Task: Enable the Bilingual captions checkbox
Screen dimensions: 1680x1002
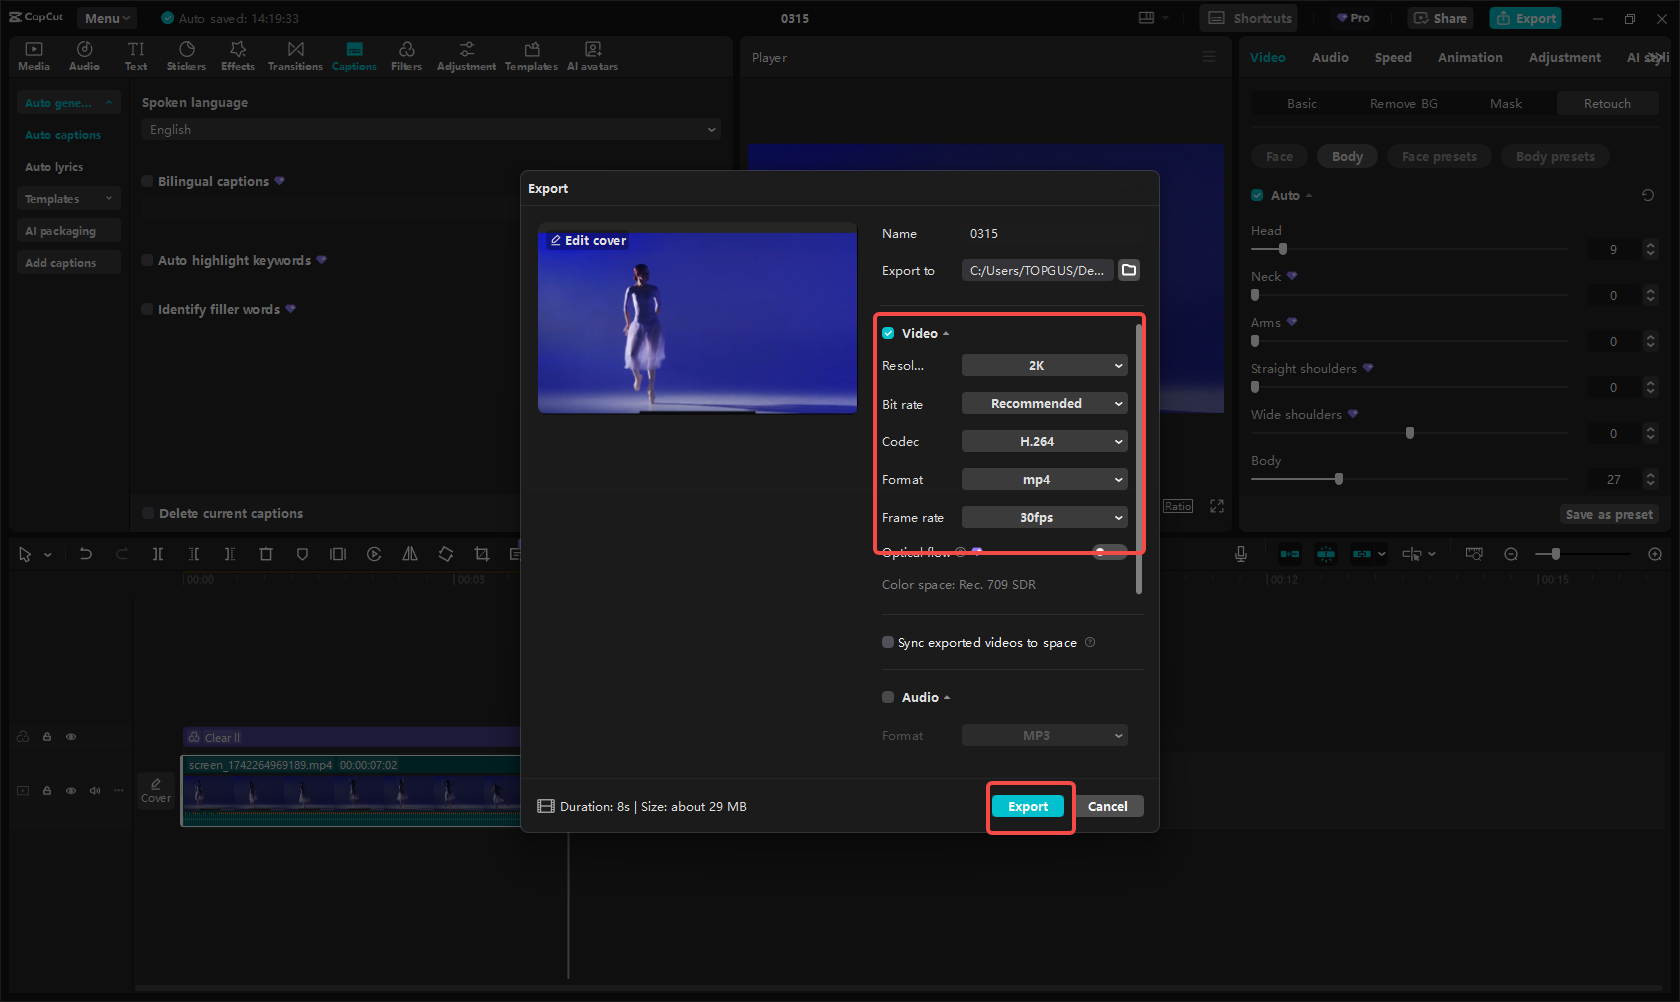Action: coord(145,181)
